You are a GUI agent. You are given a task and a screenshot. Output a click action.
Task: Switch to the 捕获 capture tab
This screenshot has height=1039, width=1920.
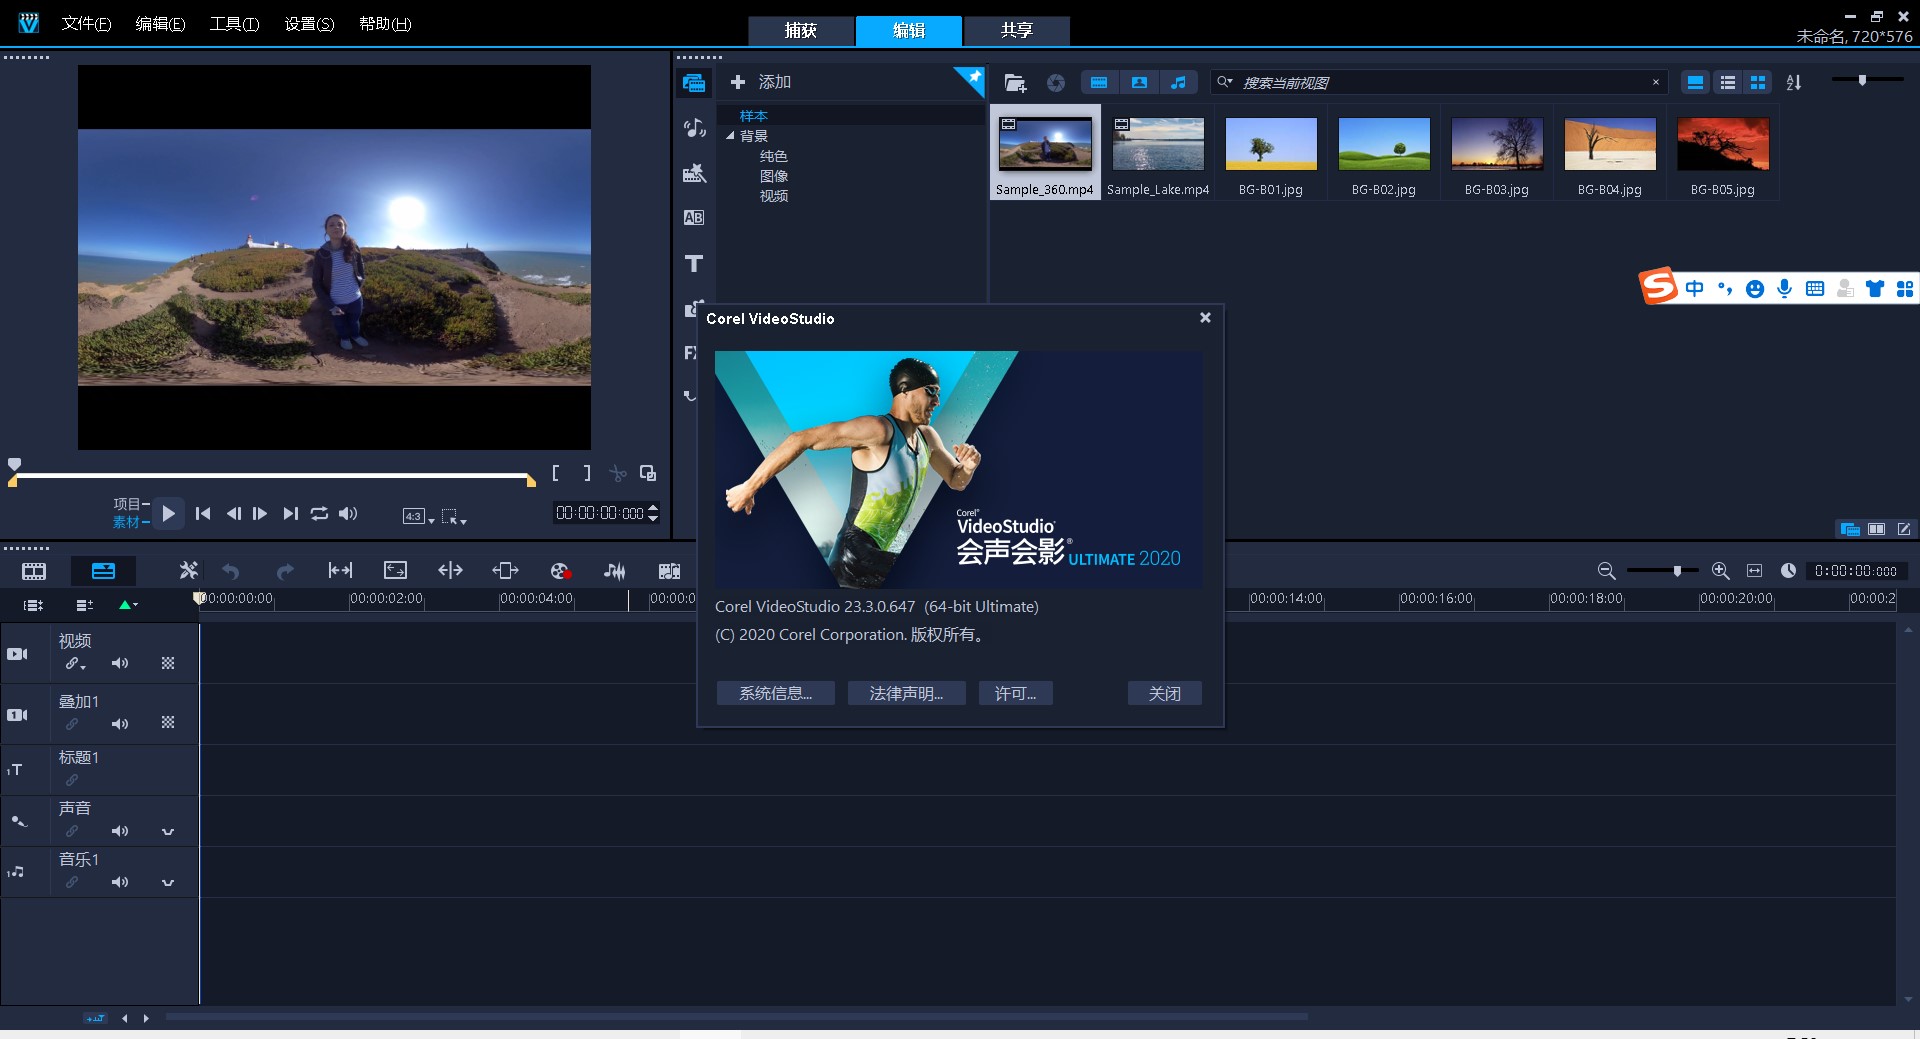pyautogui.click(x=801, y=30)
